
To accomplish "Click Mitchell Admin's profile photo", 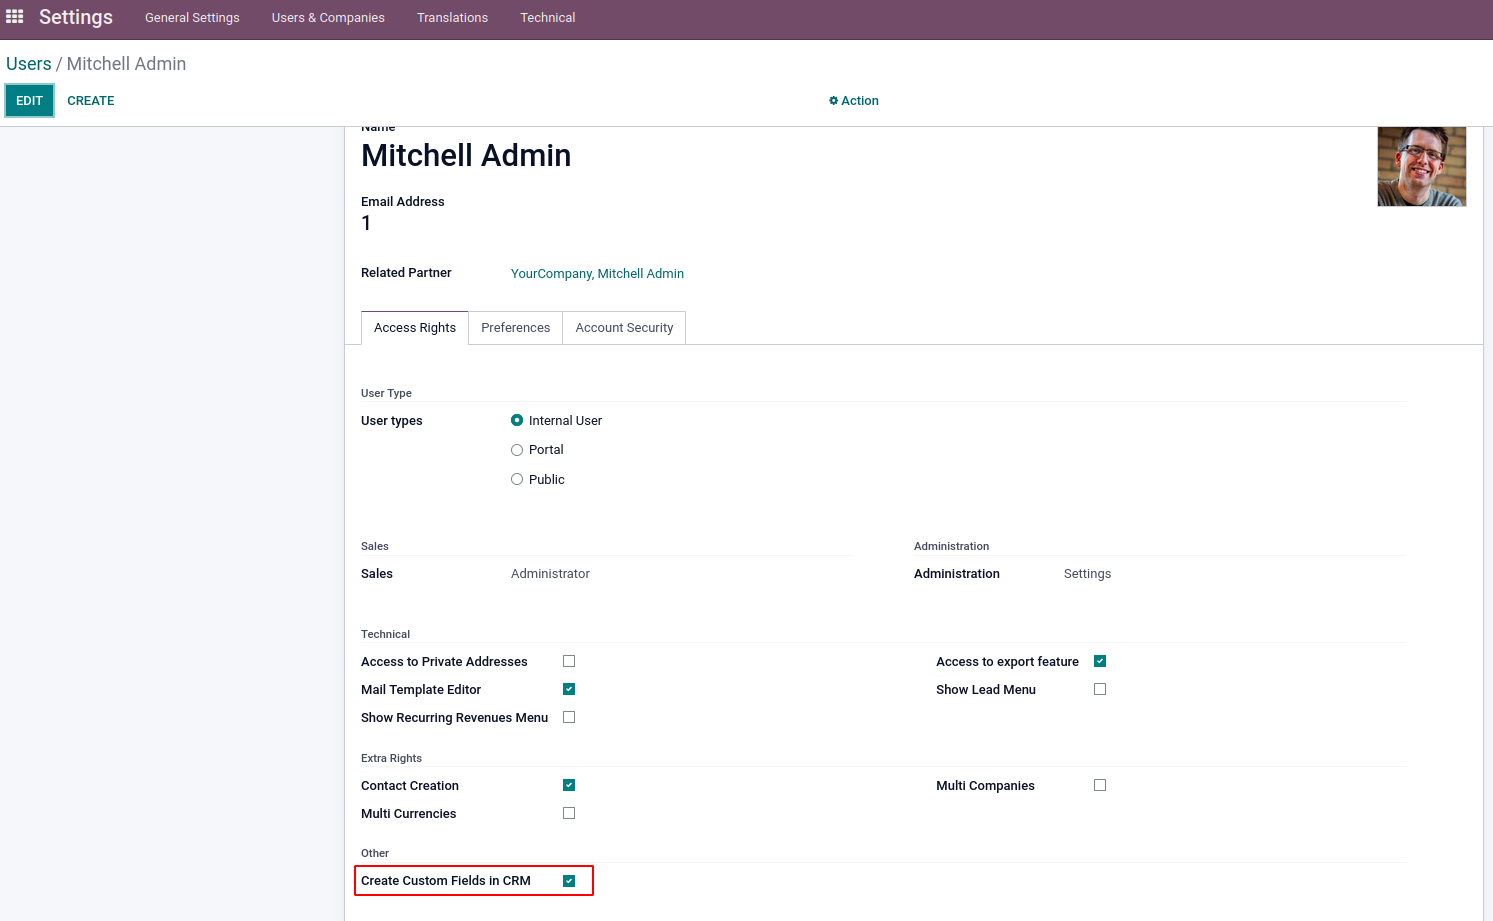I will pos(1421,167).
